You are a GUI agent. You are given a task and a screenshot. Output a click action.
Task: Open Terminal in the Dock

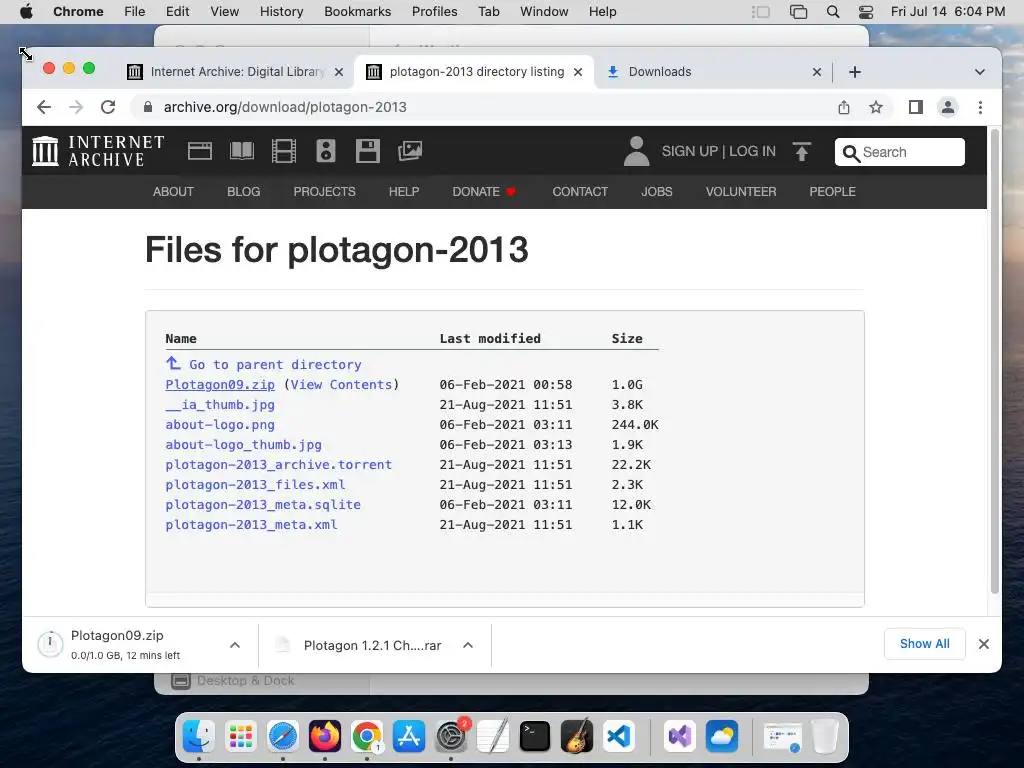click(x=535, y=737)
